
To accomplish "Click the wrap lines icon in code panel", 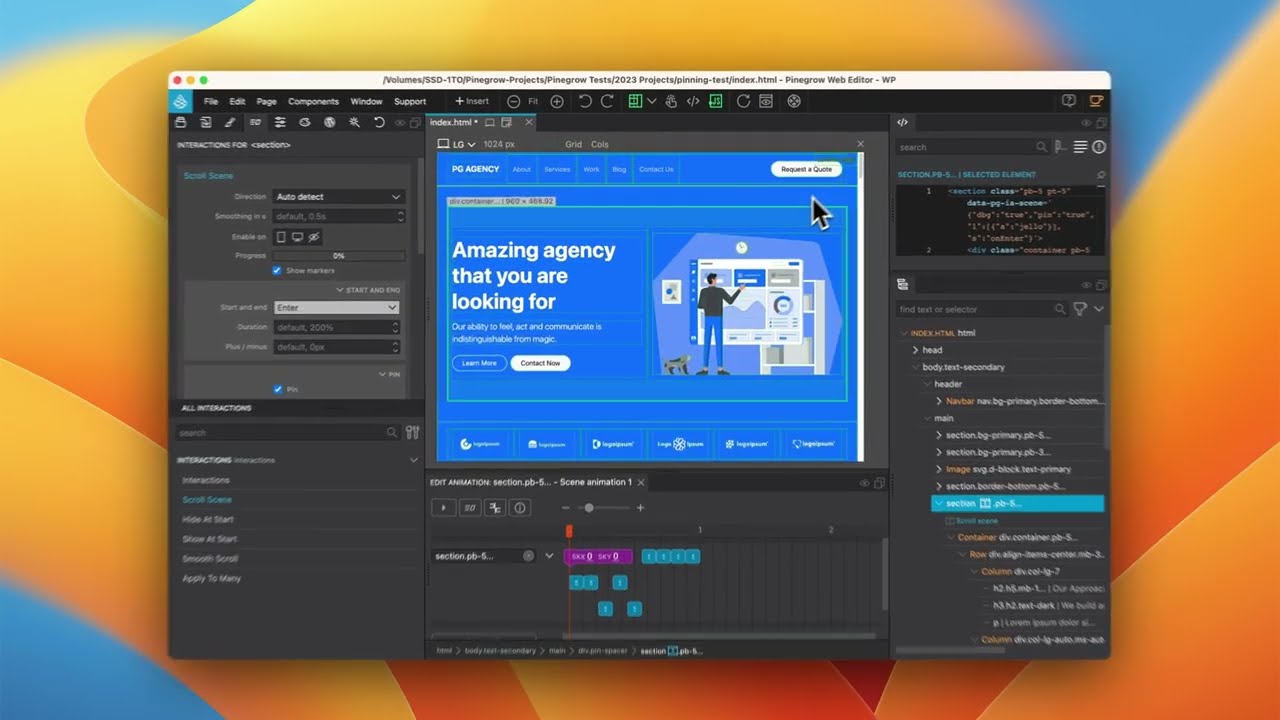I will [1080, 147].
